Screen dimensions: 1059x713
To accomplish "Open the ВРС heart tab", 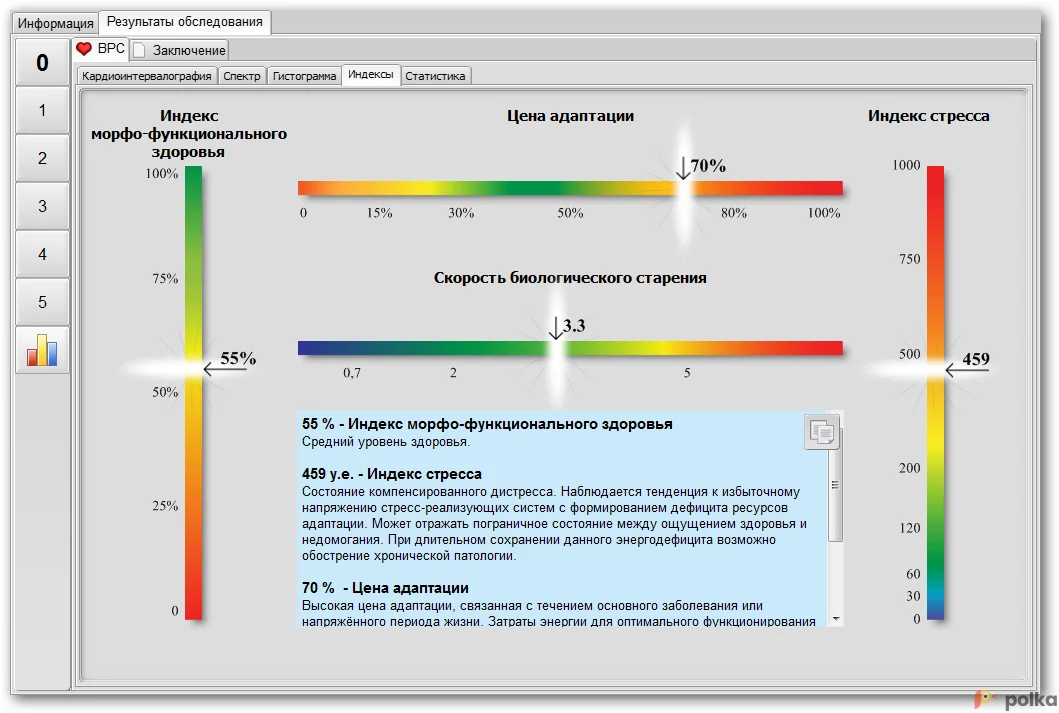I will click(x=100, y=48).
